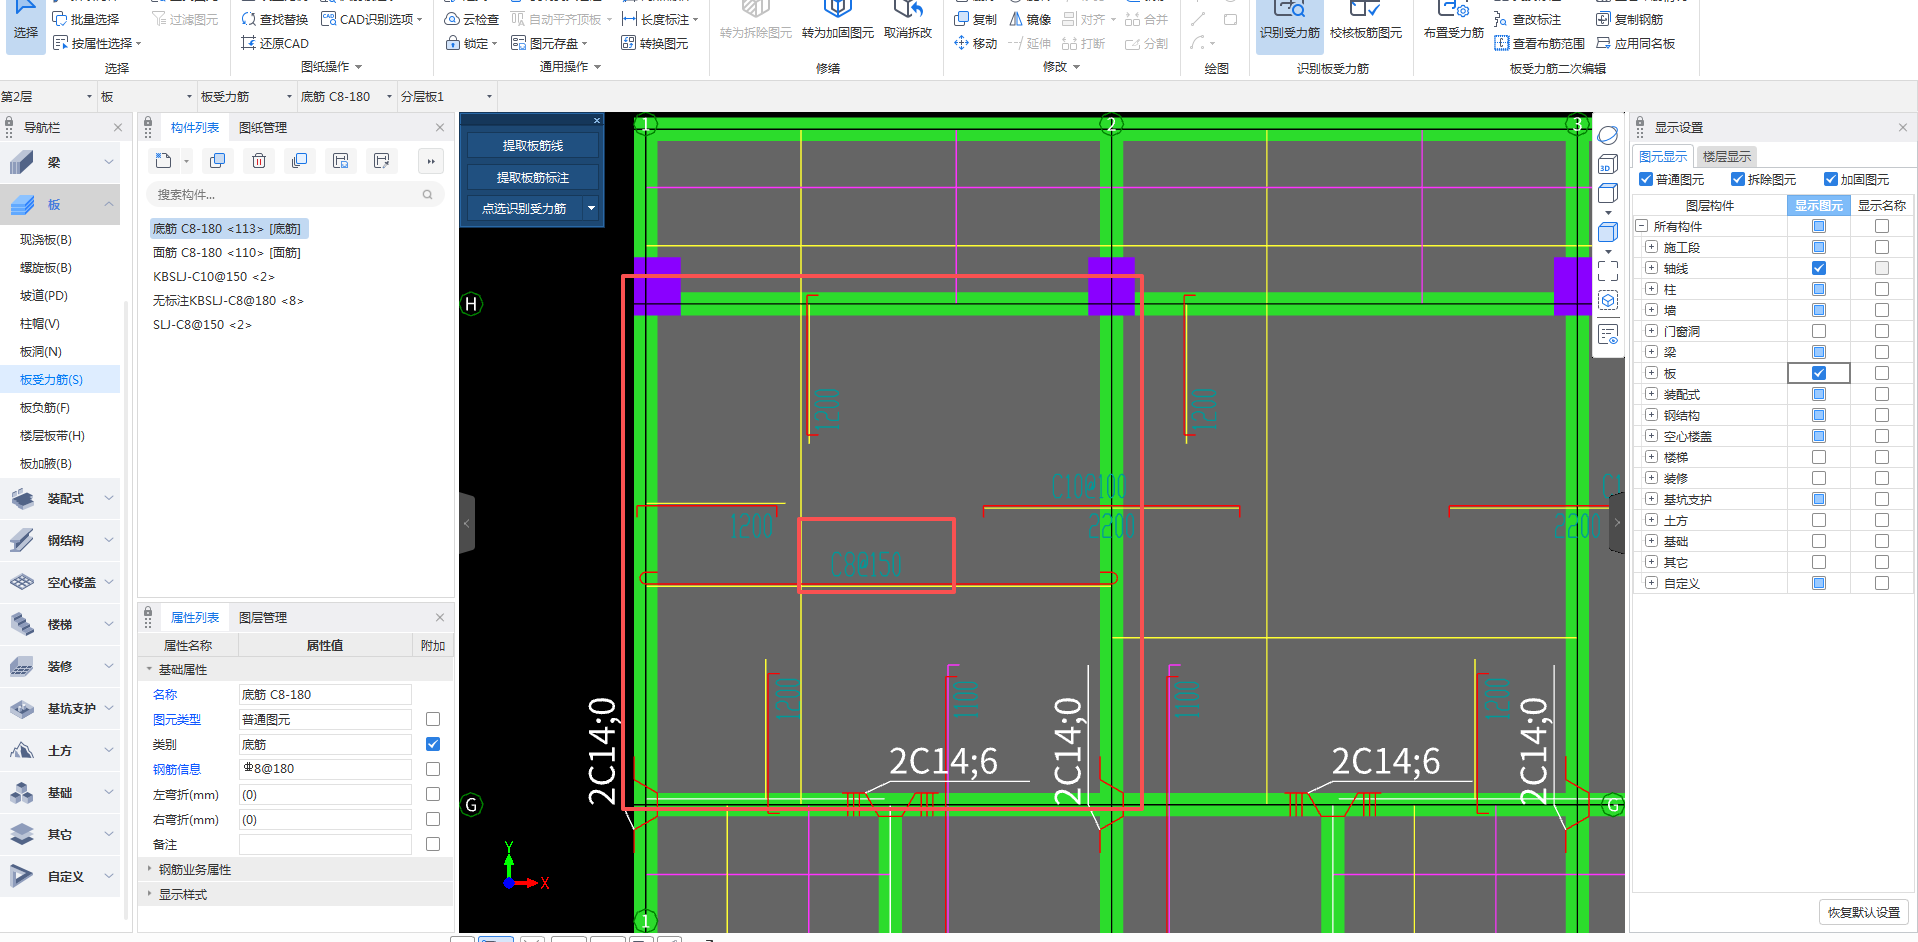Click the 还原CAD restore tool

pyautogui.click(x=275, y=43)
